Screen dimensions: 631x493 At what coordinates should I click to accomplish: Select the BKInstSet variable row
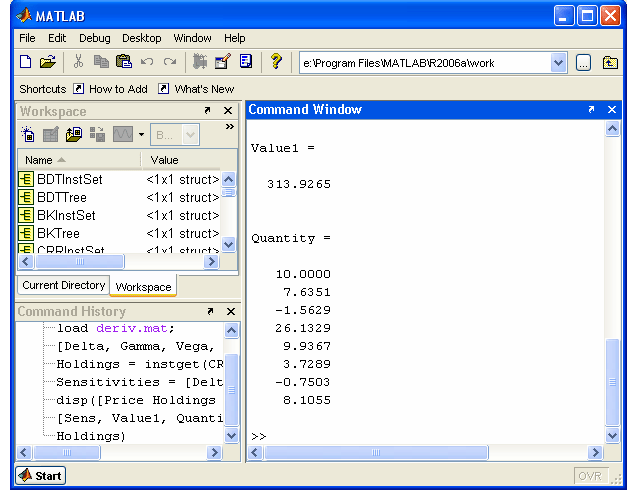click(x=119, y=216)
